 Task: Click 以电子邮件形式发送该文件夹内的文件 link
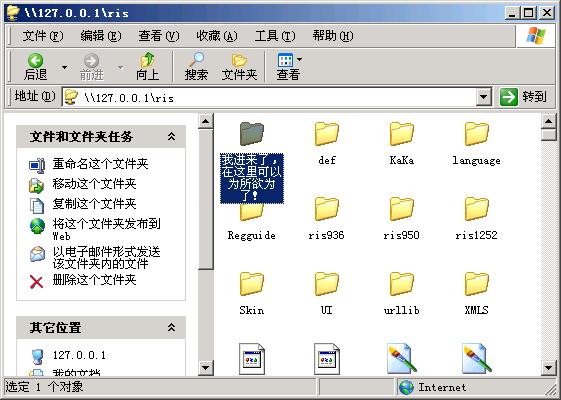coord(106,258)
